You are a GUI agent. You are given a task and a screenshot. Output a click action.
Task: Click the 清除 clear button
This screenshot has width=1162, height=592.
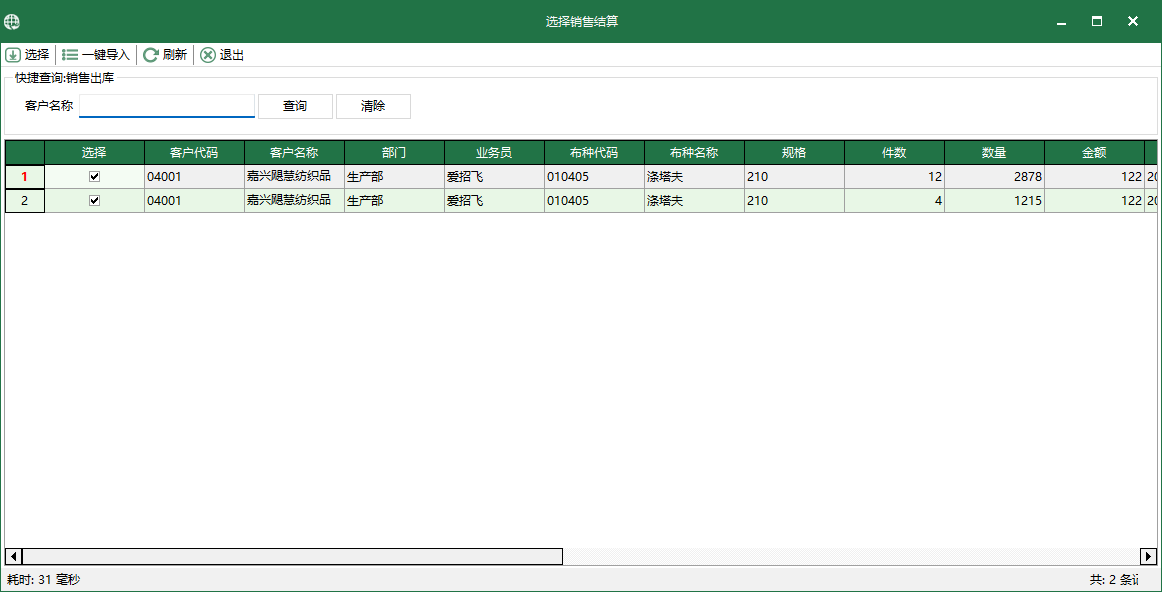pyautogui.click(x=373, y=106)
